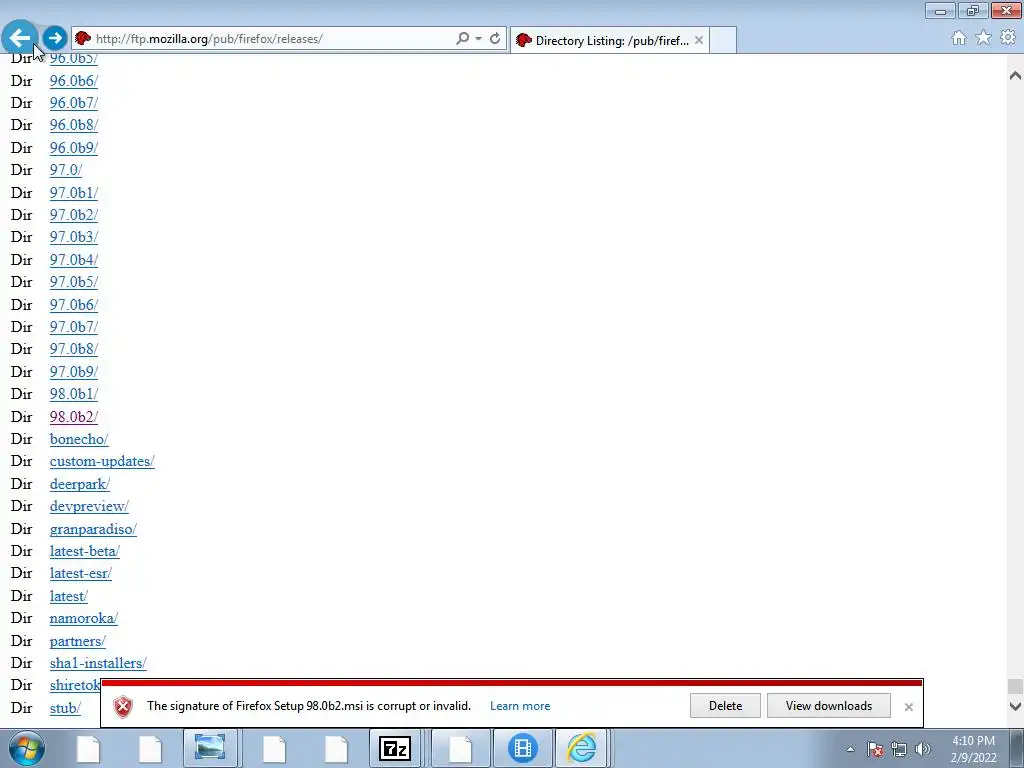1024x768 pixels.
Task: Open the latest/ directory
Action: [69, 597]
